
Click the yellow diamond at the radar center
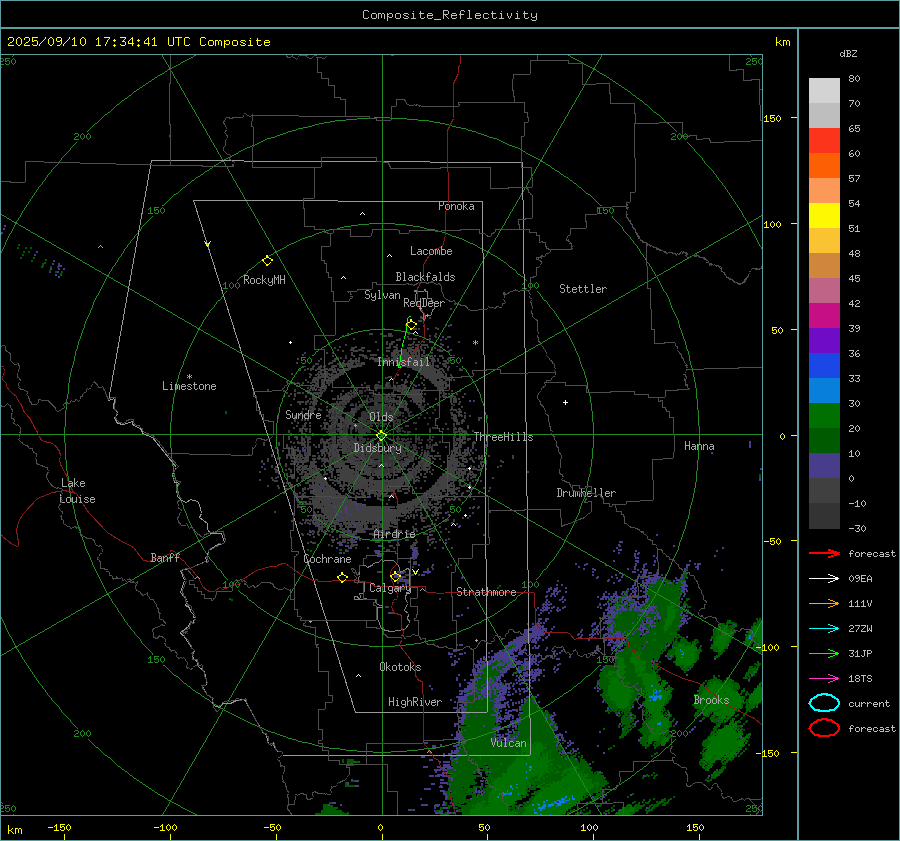pyautogui.click(x=381, y=436)
